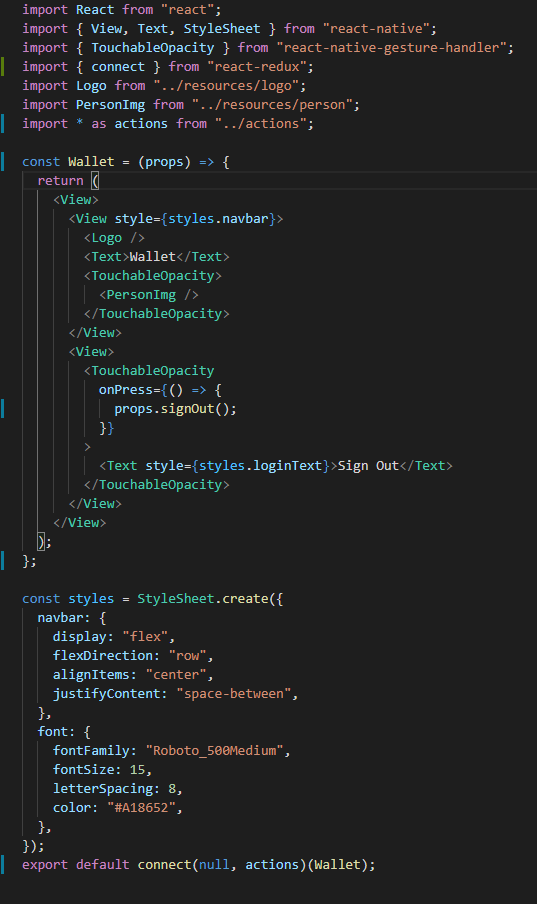Click the "../actions" import path
Screen dimensions: 537x904
tap(261, 124)
